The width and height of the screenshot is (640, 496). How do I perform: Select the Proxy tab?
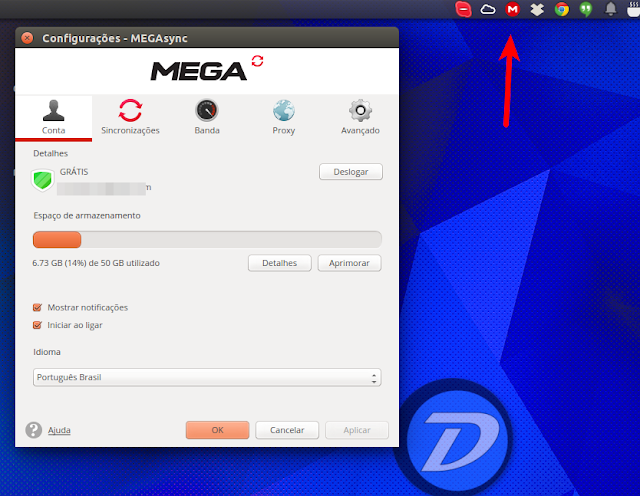[x=284, y=118]
